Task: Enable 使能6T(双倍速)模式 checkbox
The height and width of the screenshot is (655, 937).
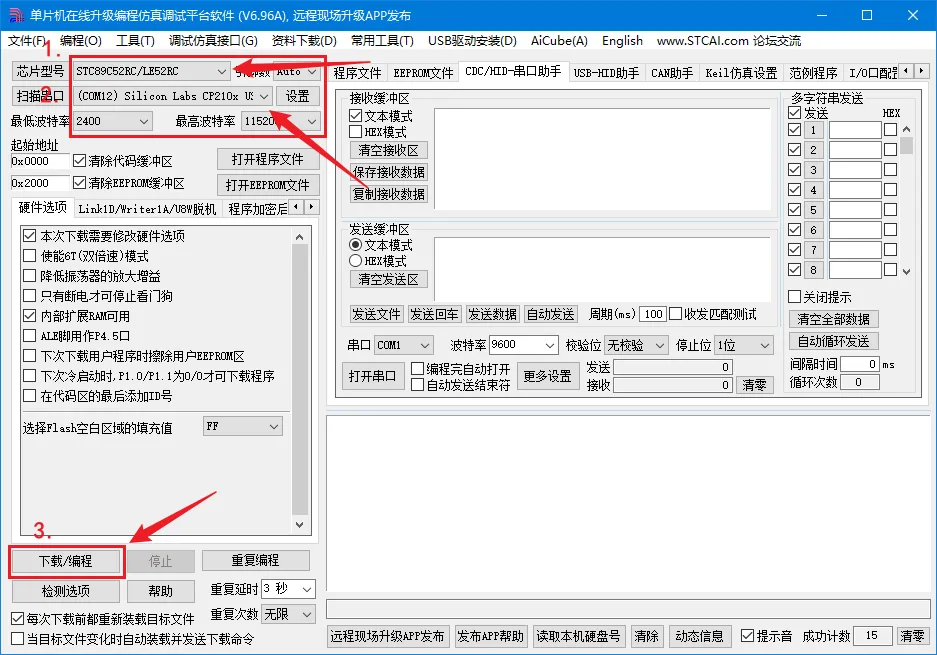Action: pos(29,256)
